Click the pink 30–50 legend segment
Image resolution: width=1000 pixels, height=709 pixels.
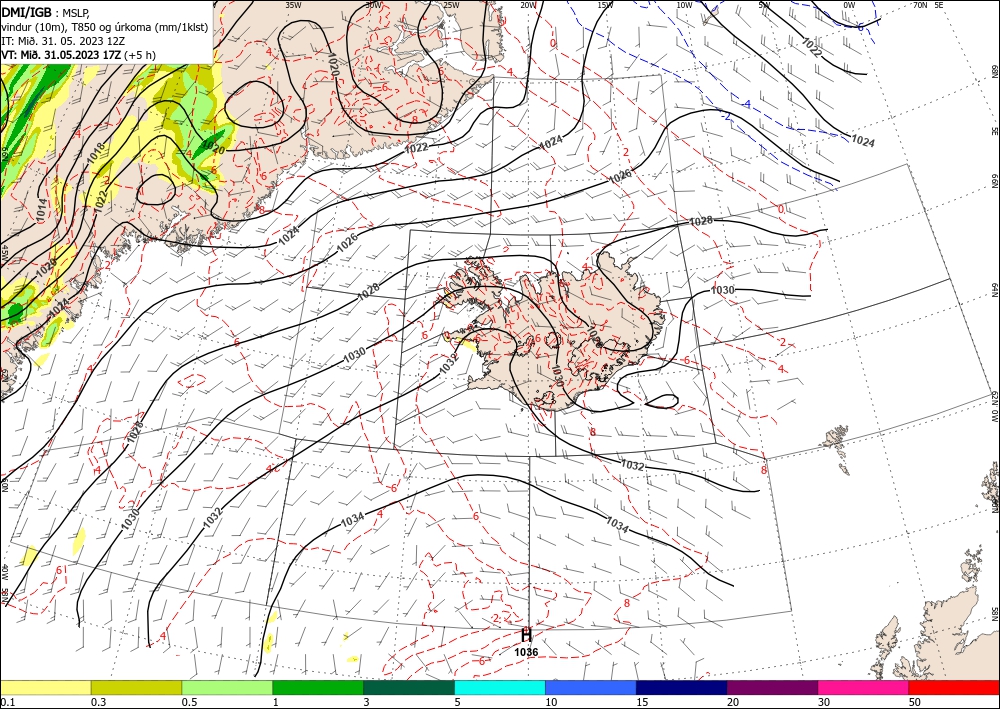click(864, 687)
